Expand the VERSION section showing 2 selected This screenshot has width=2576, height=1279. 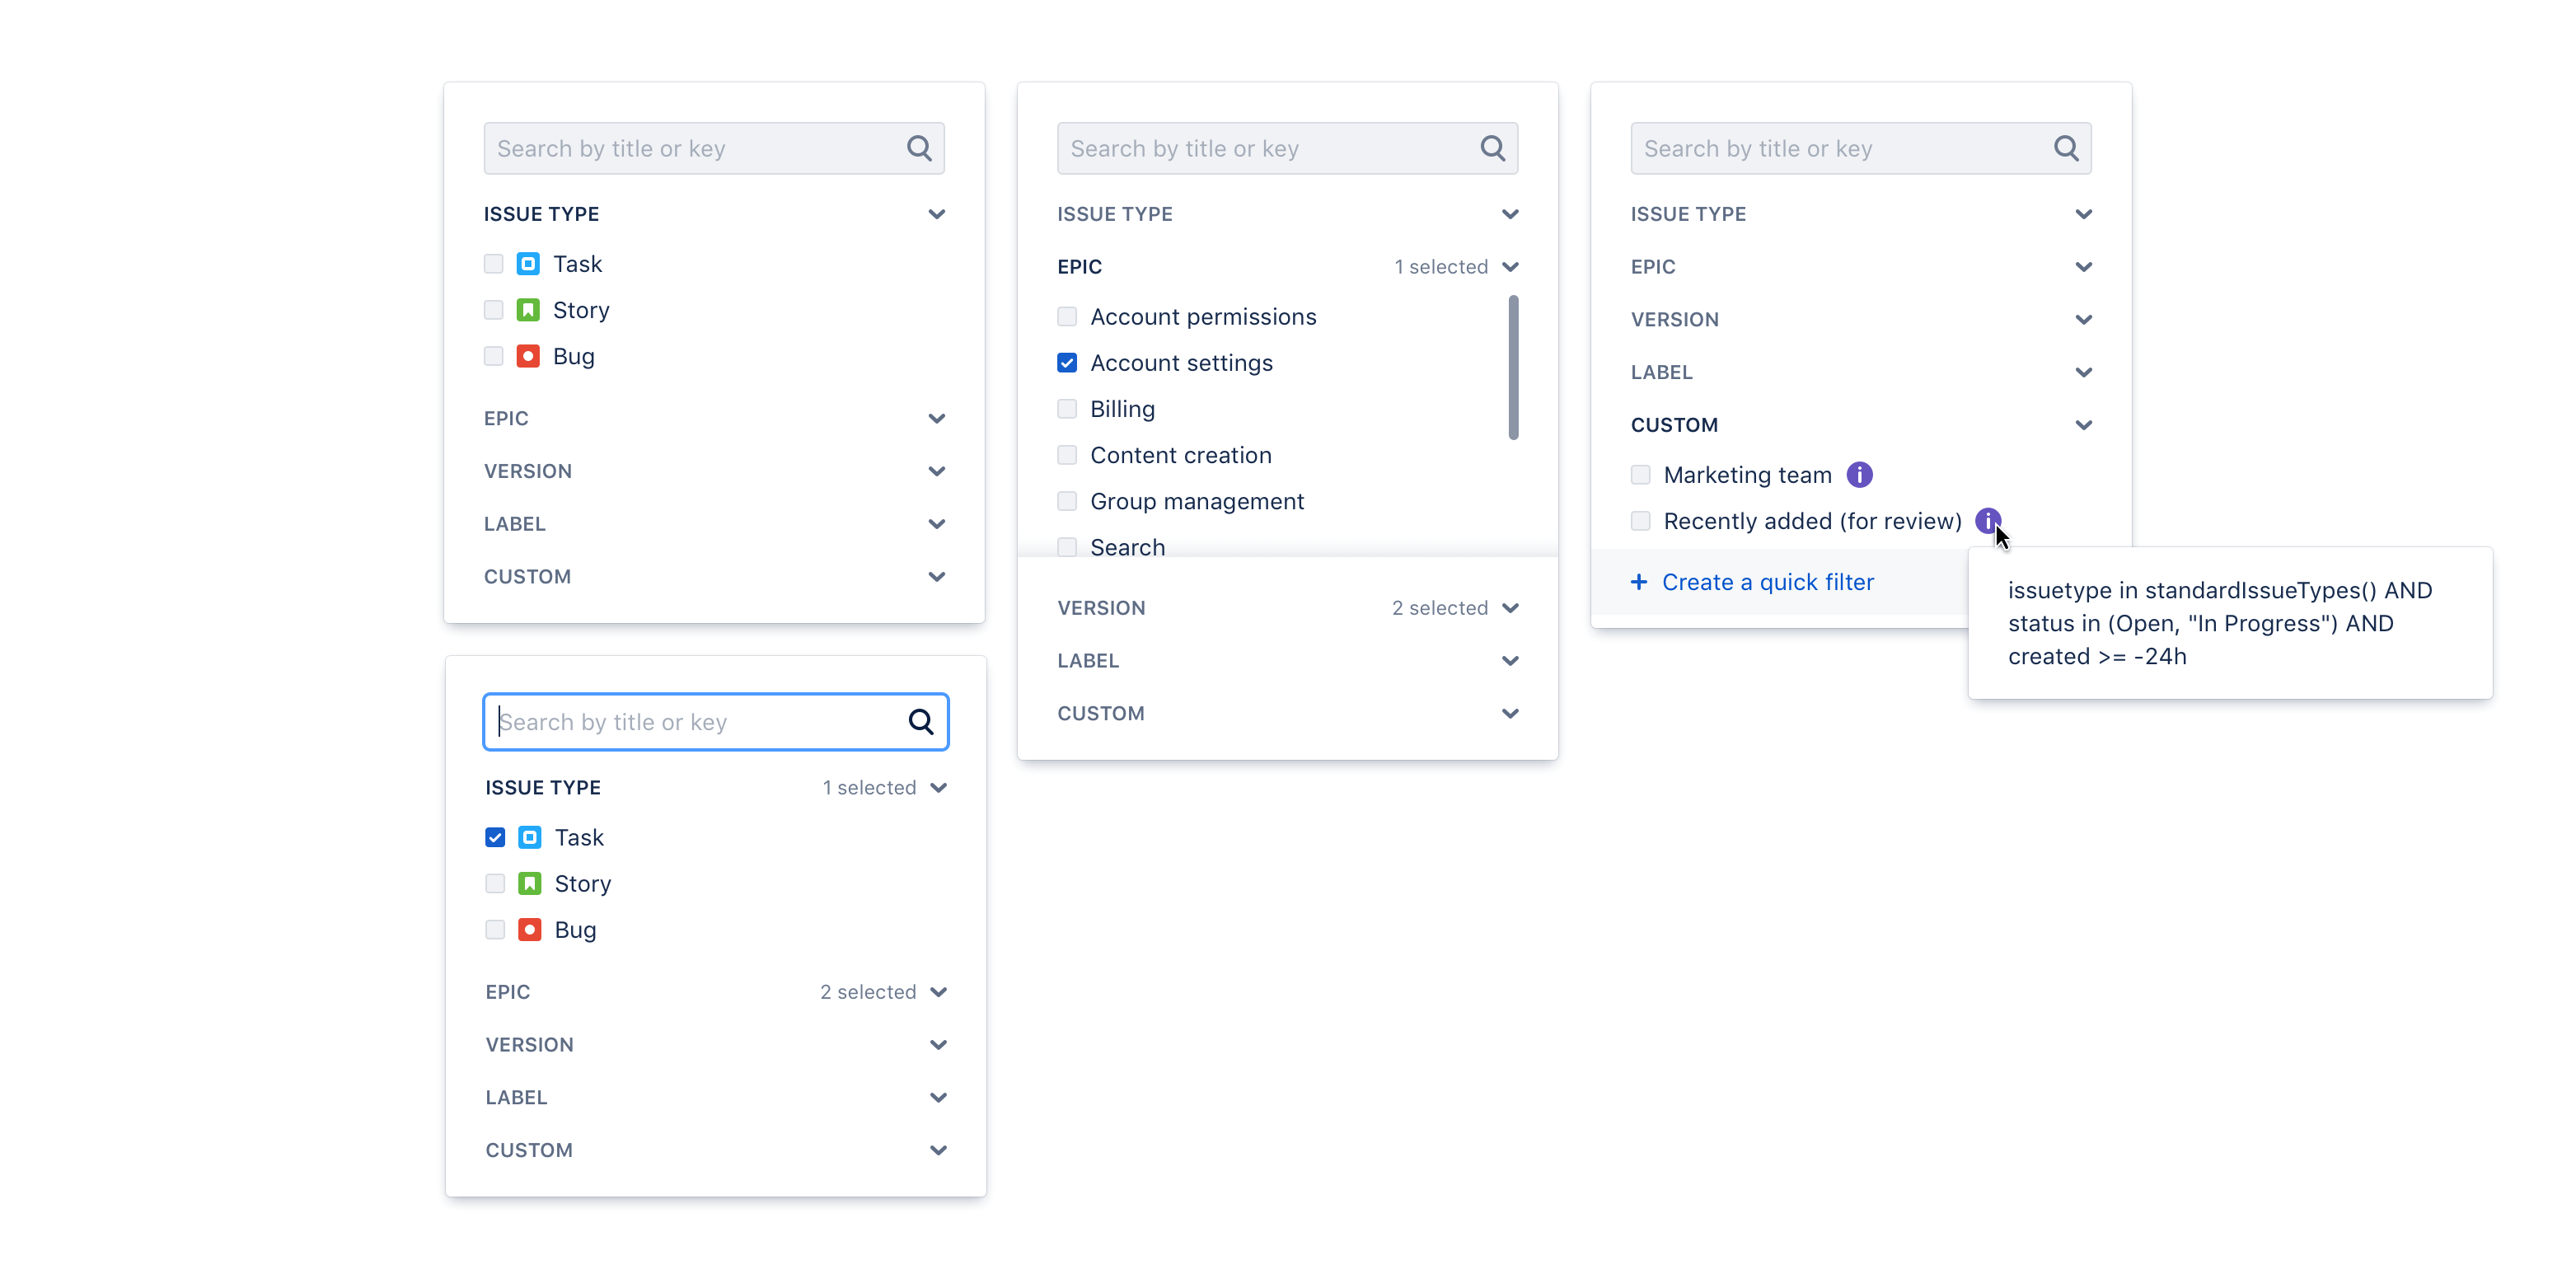1510,608
